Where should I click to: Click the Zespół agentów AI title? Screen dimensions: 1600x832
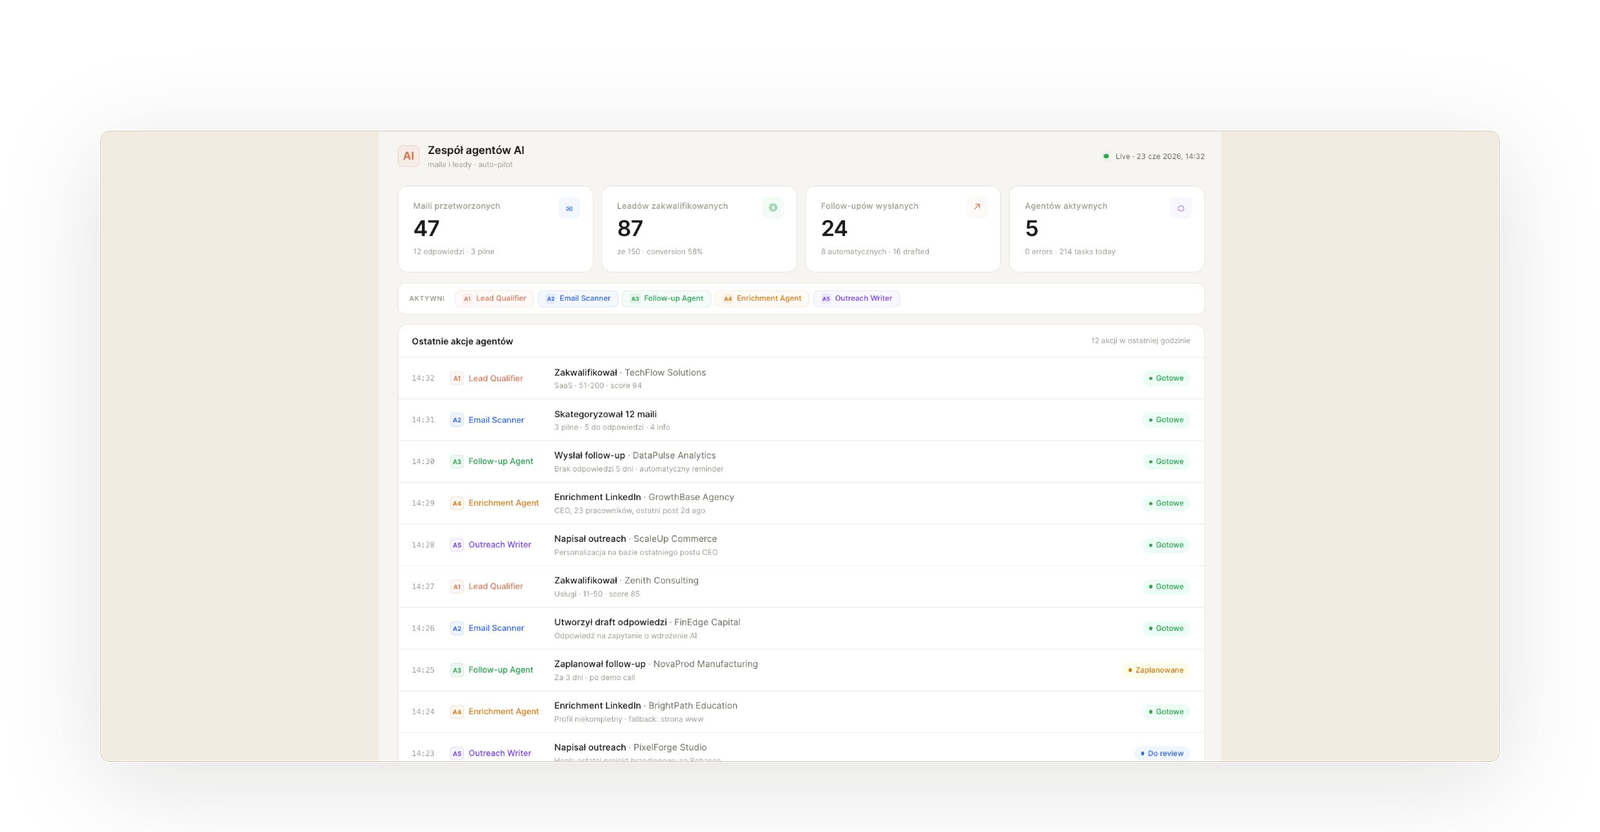pyautogui.click(x=476, y=151)
